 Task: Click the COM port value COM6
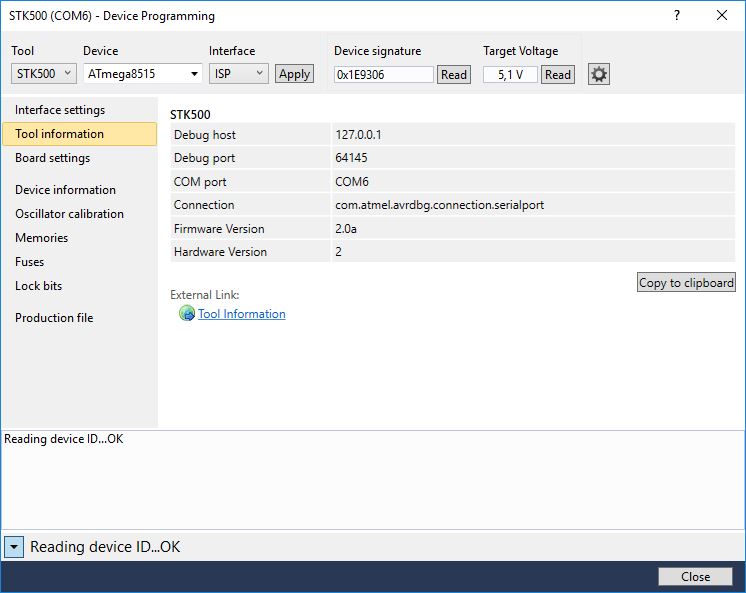point(533,181)
